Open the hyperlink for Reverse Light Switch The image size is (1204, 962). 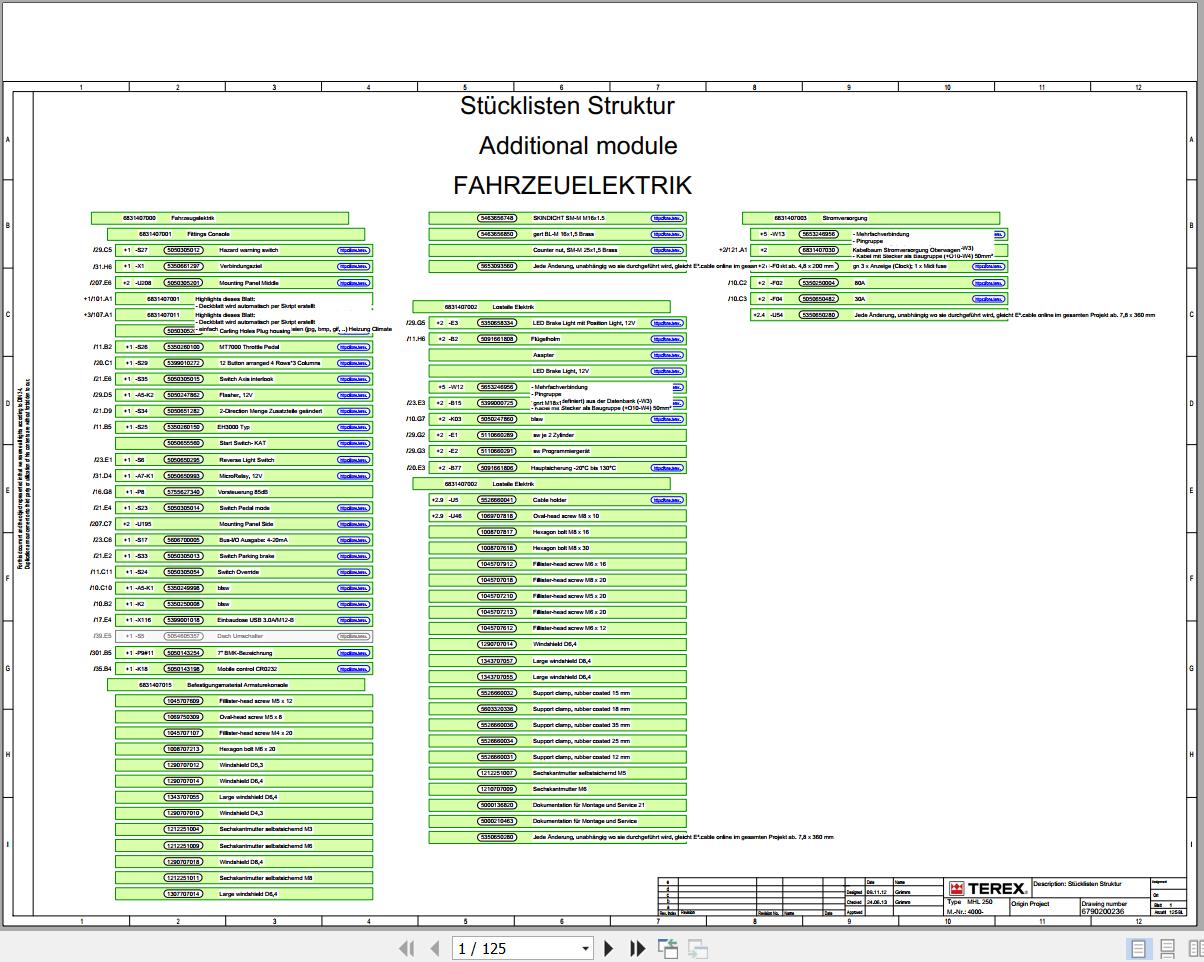coord(352,459)
